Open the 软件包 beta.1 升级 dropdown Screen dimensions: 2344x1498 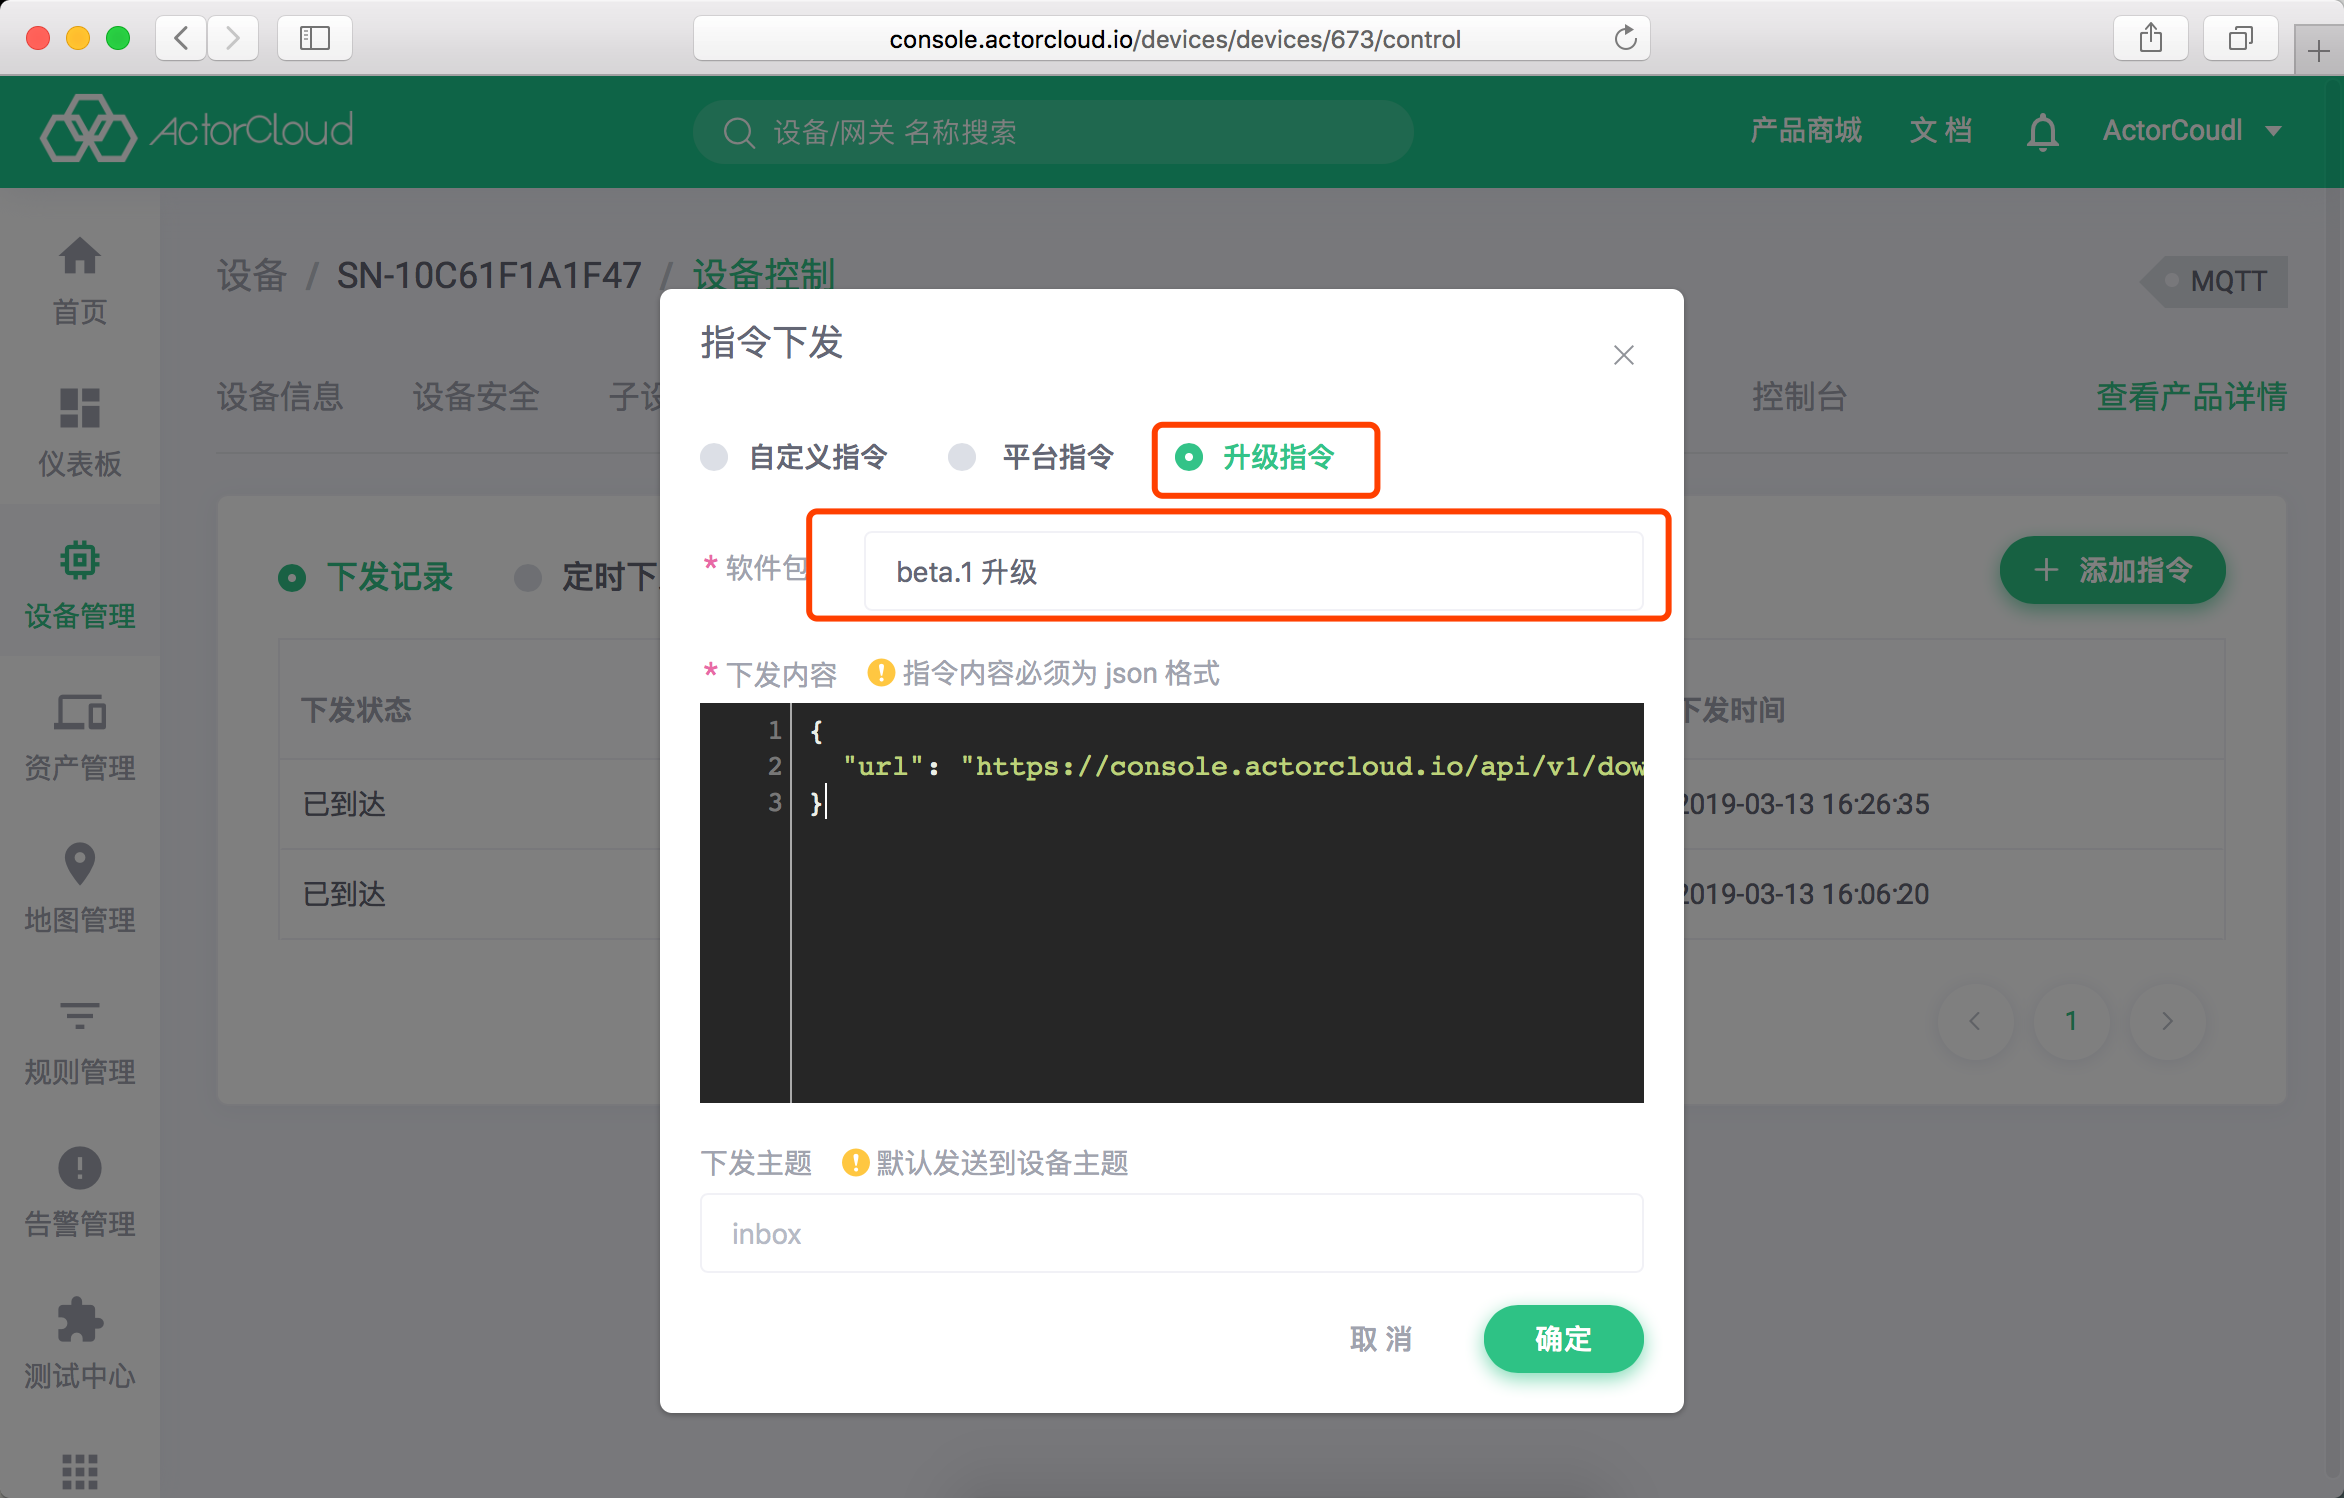[1253, 571]
